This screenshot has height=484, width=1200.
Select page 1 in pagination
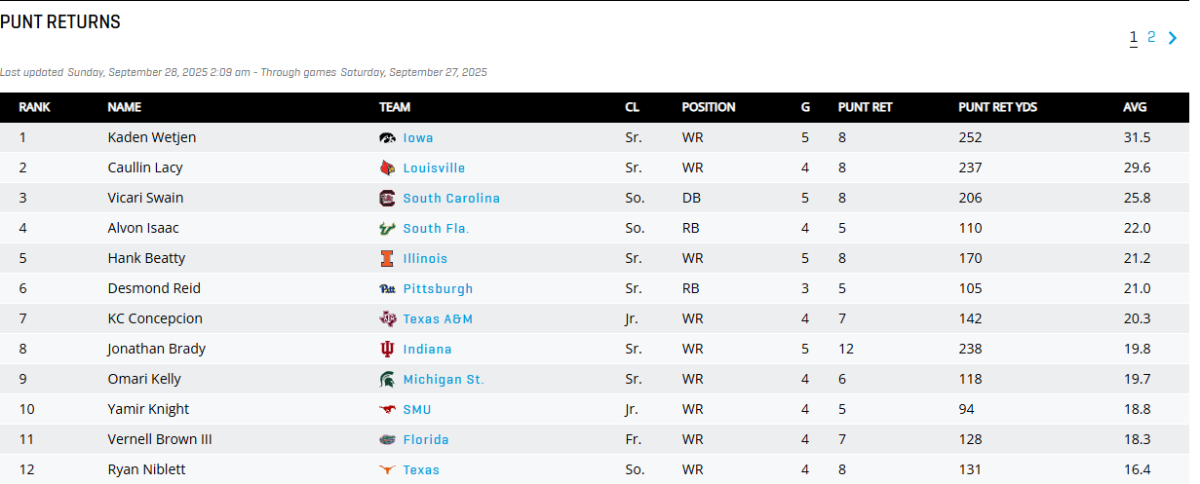(x=1133, y=38)
